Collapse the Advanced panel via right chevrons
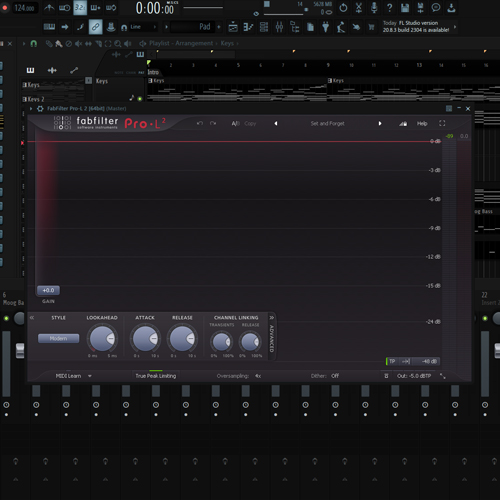This screenshot has width=500, height=500. (272, 318)
